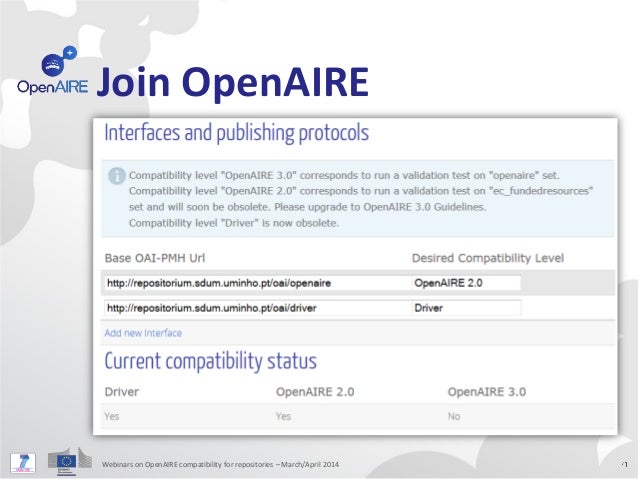Click the 'OpenAIRE 2.0' status column header

[315, 392]
